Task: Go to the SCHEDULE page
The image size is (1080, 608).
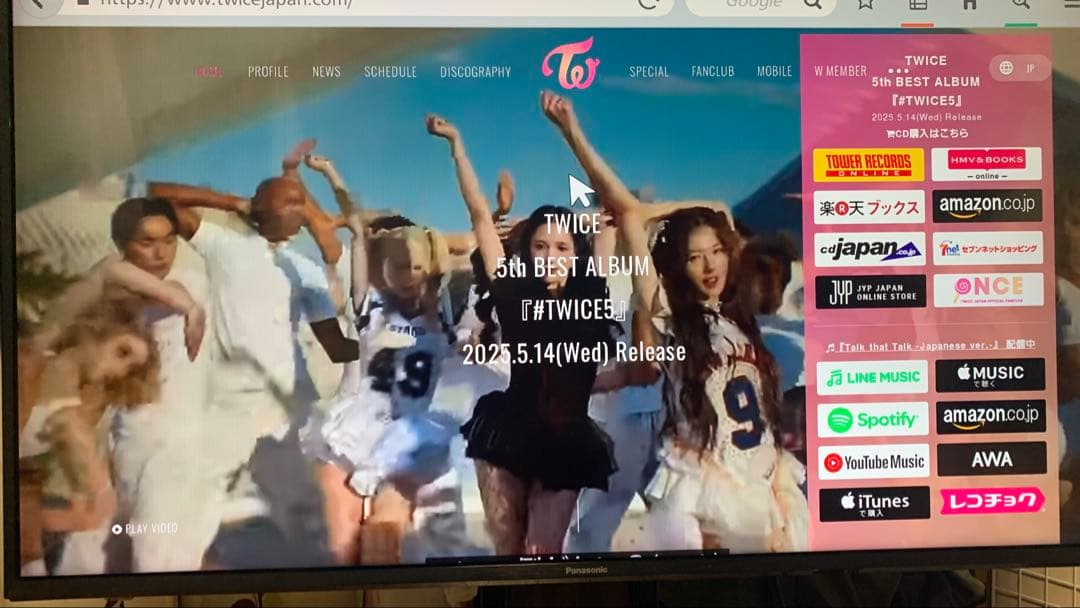Action: pos(390,72)
